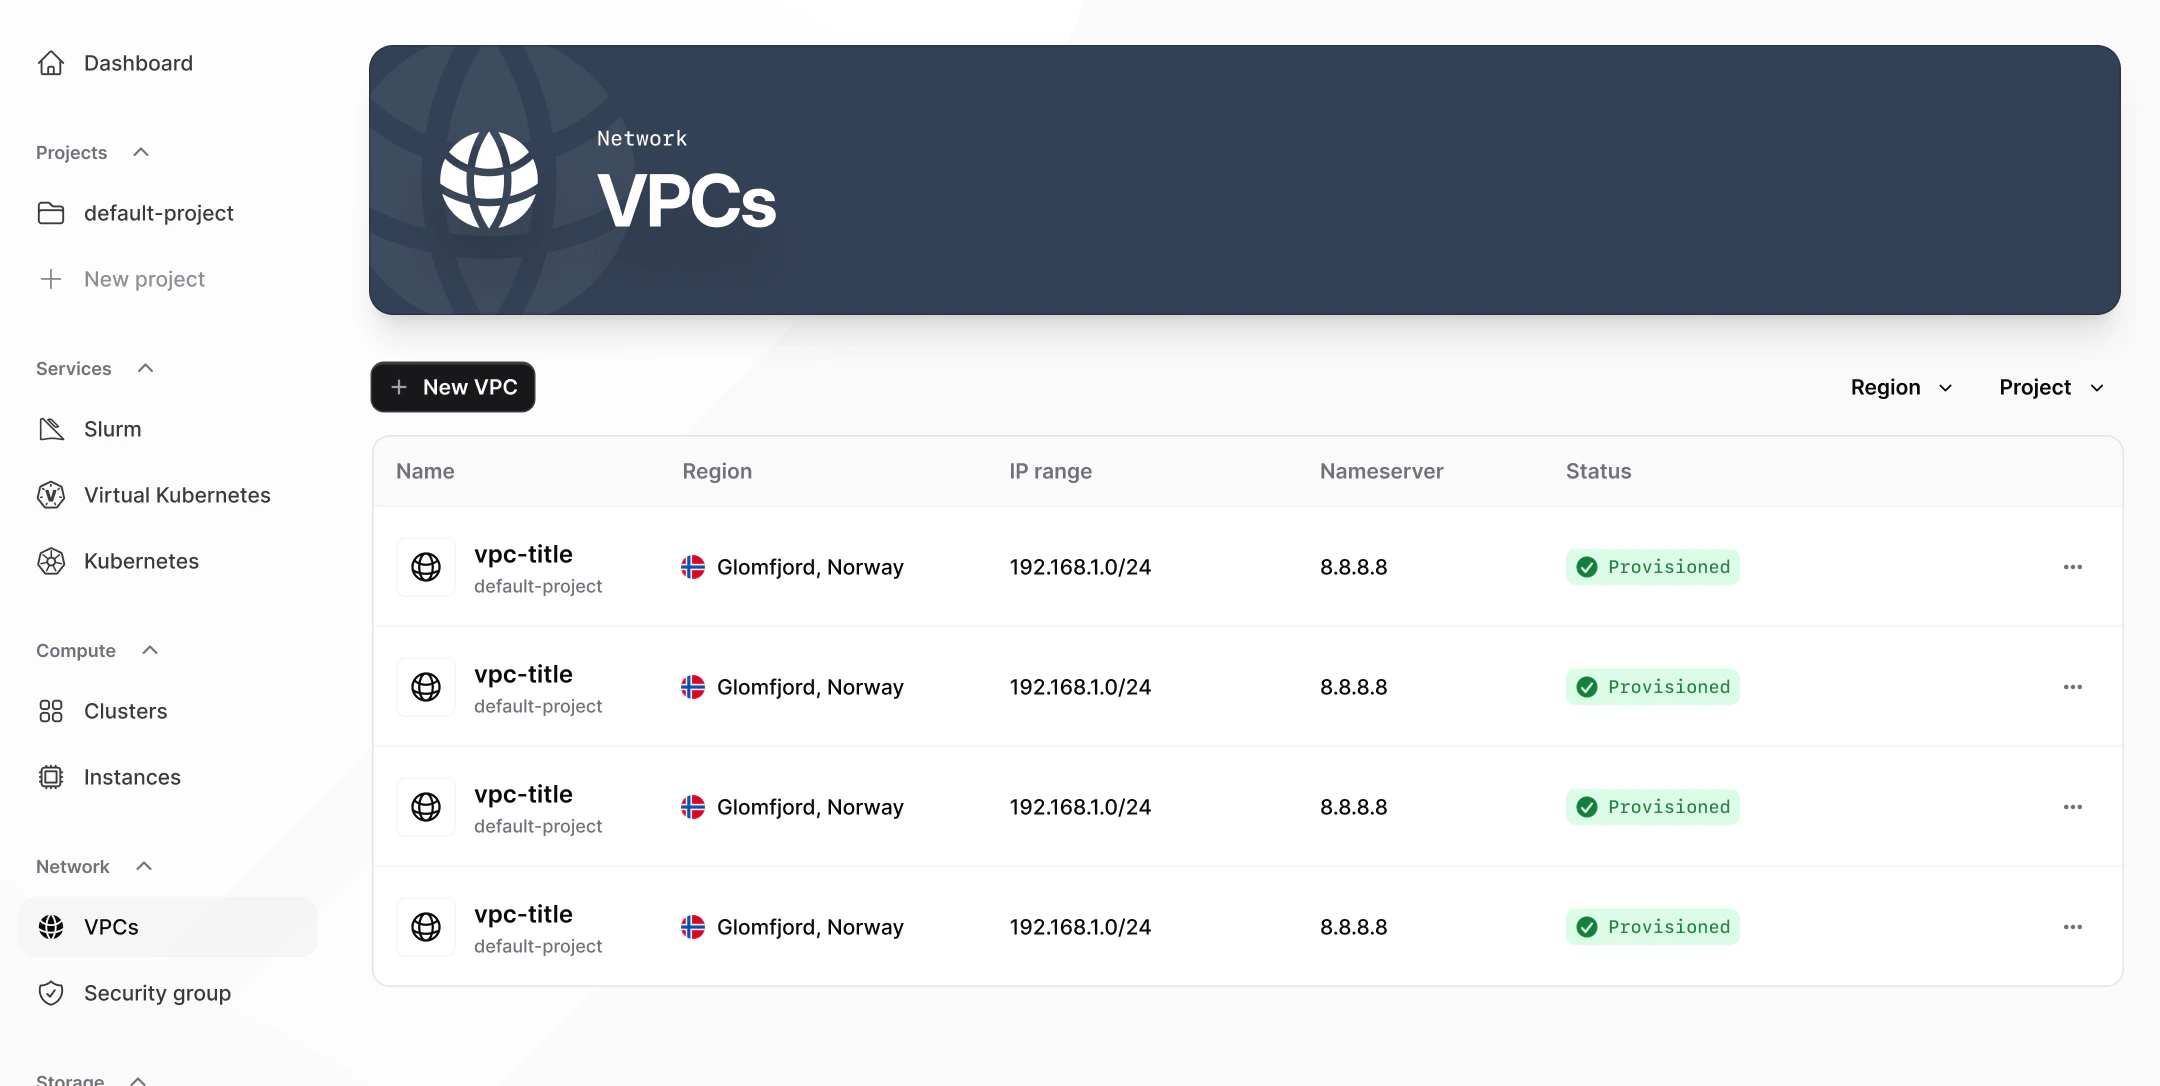Open the ellipsis menu on first VPC row
Viewport: 2160px width, 1086px height.
tap(2071, 567)
